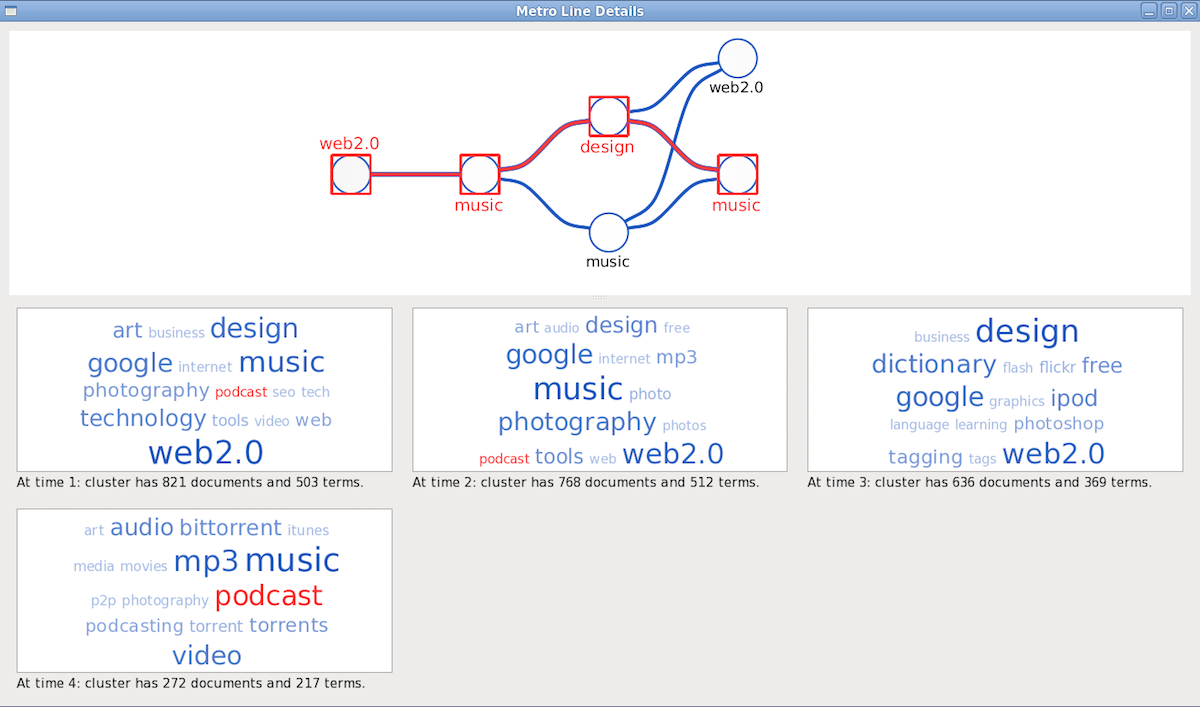Image resolution: width=1200 pixels, height=707 pixels.
Task: Maximize the Metro Line Details window
Action: pyautogui.click(x=1168, y=11)
